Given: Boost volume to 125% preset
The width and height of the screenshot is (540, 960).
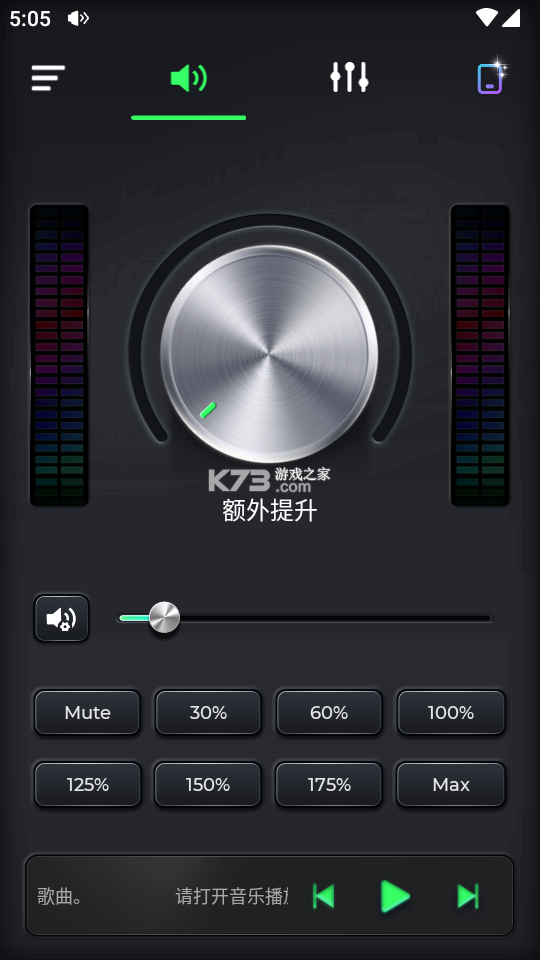Looking at the screenshot, I should pyautogui.click(x=88, y=784).
